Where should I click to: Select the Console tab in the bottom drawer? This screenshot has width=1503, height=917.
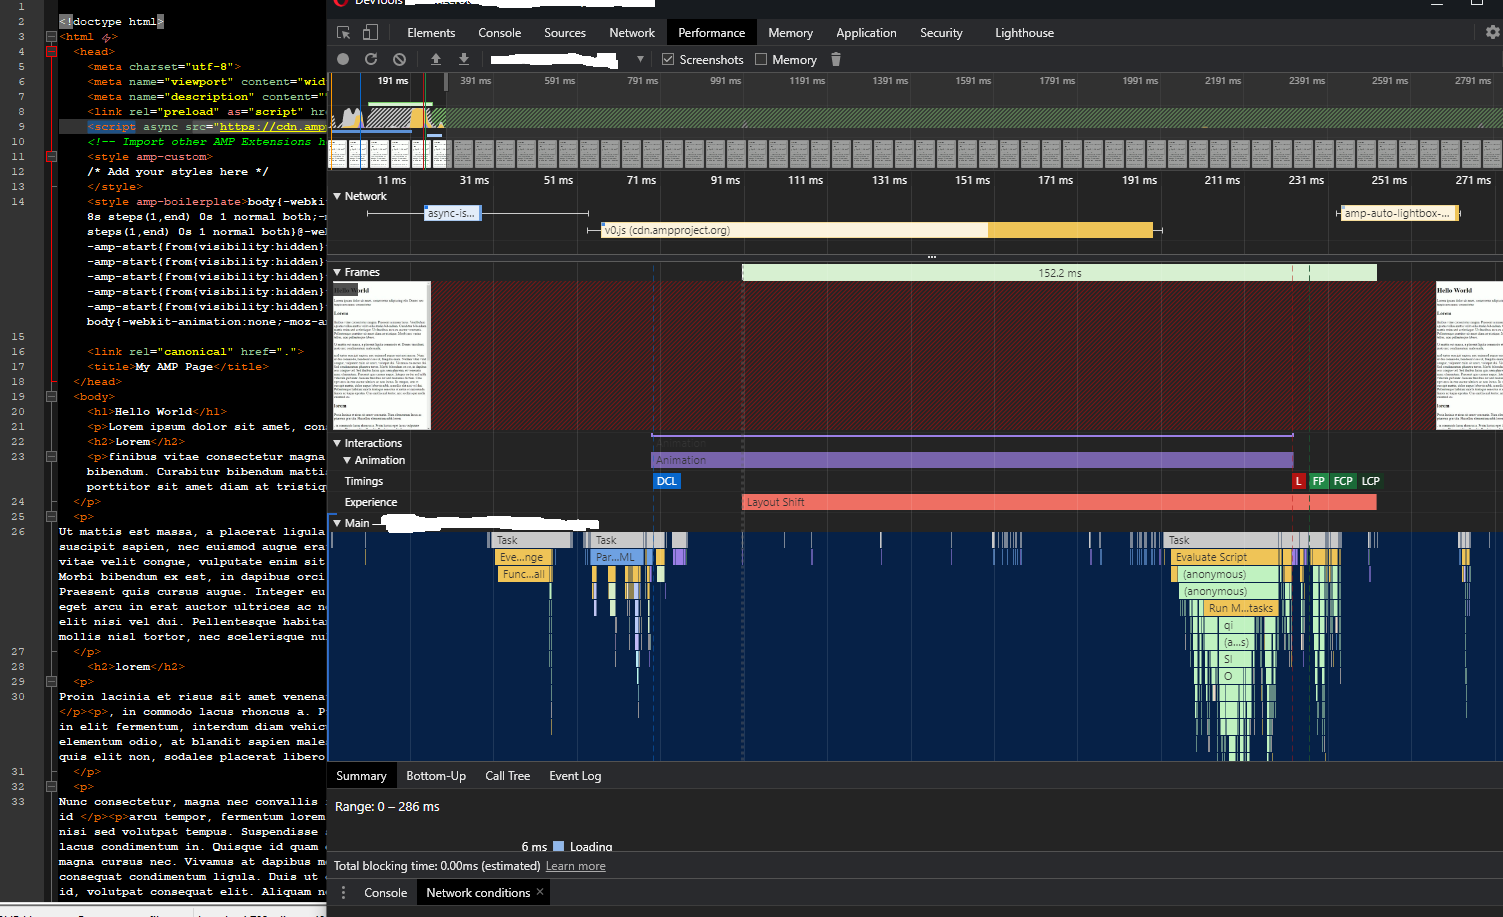pos(385,892)
